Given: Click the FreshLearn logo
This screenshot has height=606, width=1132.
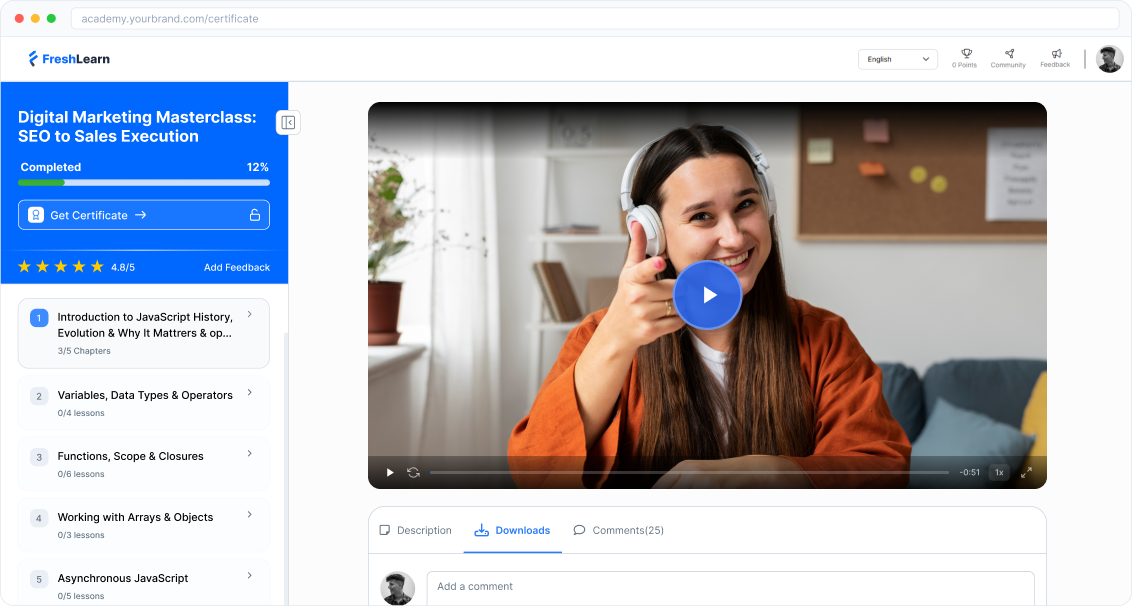Looking at the screenshot, I should [69, 59].
